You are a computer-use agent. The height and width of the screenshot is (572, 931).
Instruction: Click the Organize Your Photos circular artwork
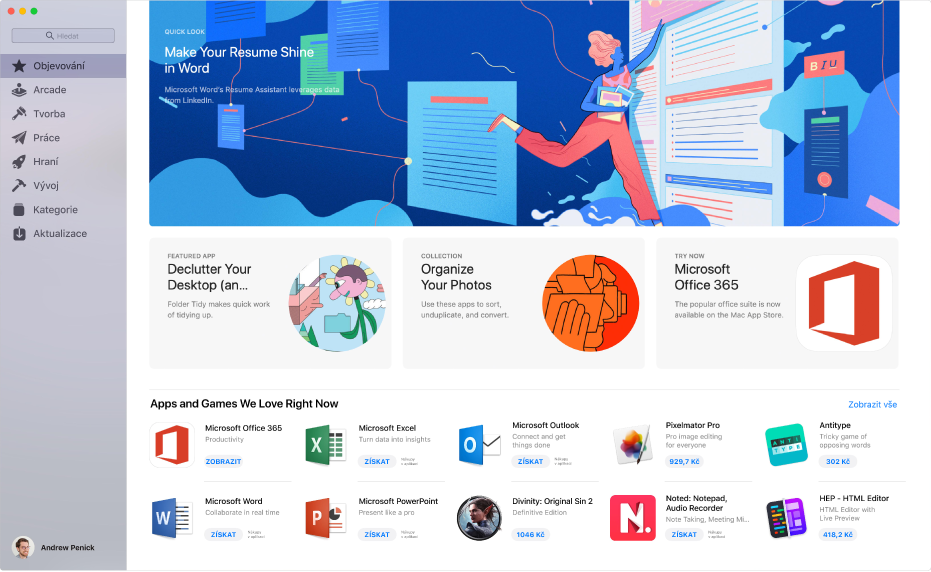click(590, 303)
